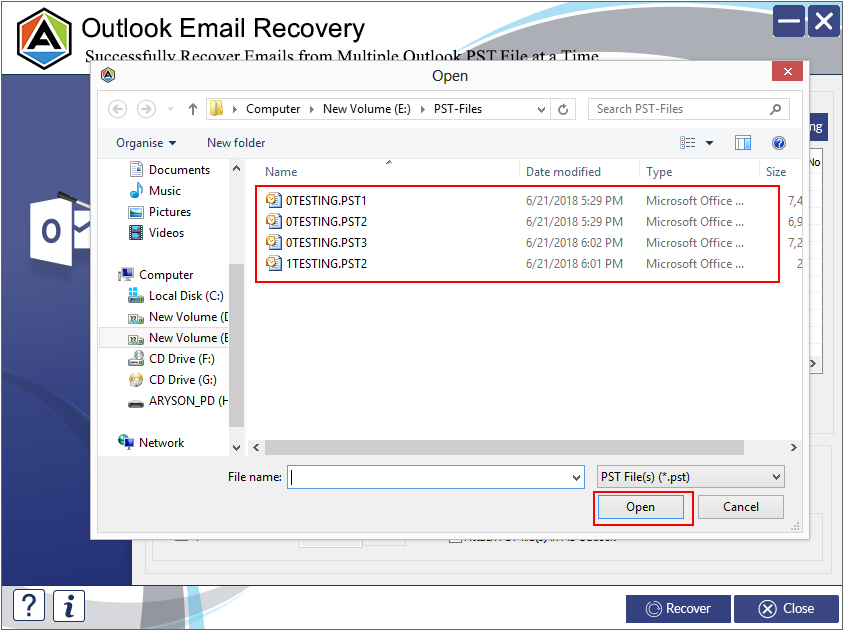
Task: Sort files by Type column
Action: (x=659, y=172)
